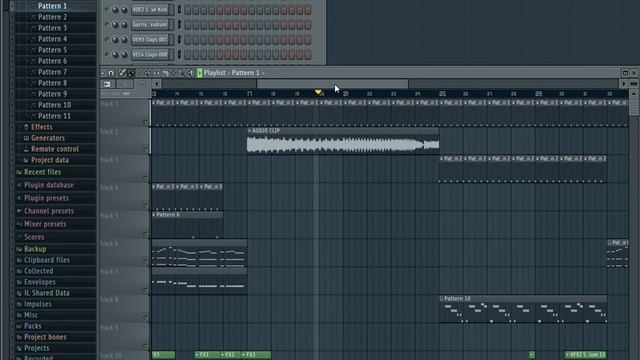Open the Pattern 6 clip menu arrow
Screen dimensions: 640x360
154,215
